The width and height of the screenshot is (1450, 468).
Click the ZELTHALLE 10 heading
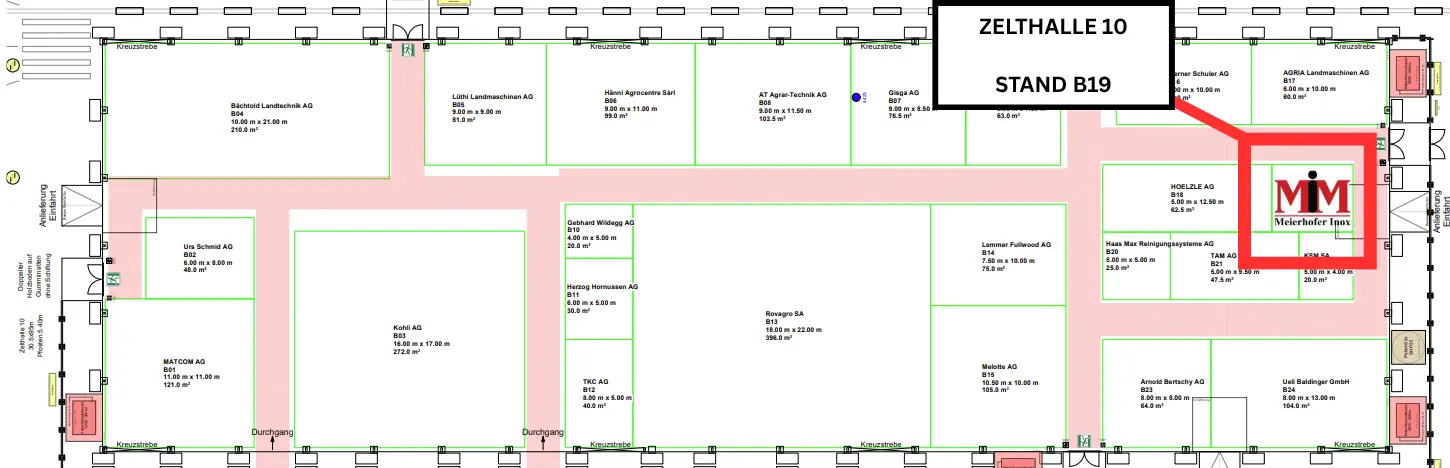pyautogui.click(x=1053, y=27)
